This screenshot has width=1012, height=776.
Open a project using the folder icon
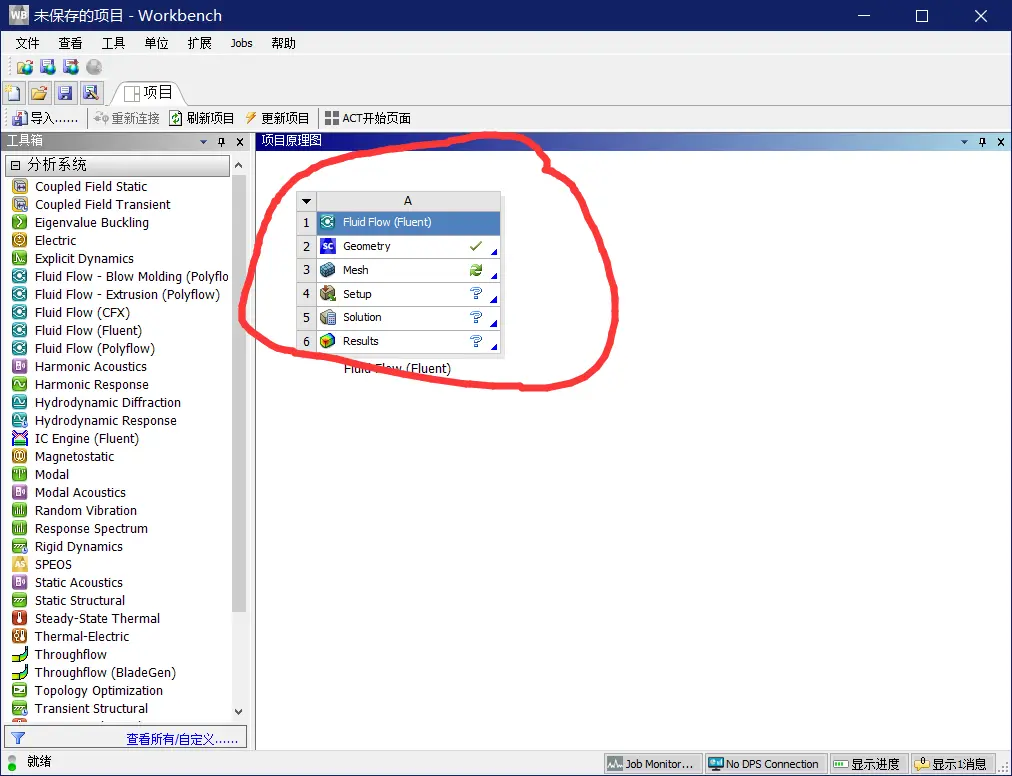pyautogui.click(x=39, y=93)
